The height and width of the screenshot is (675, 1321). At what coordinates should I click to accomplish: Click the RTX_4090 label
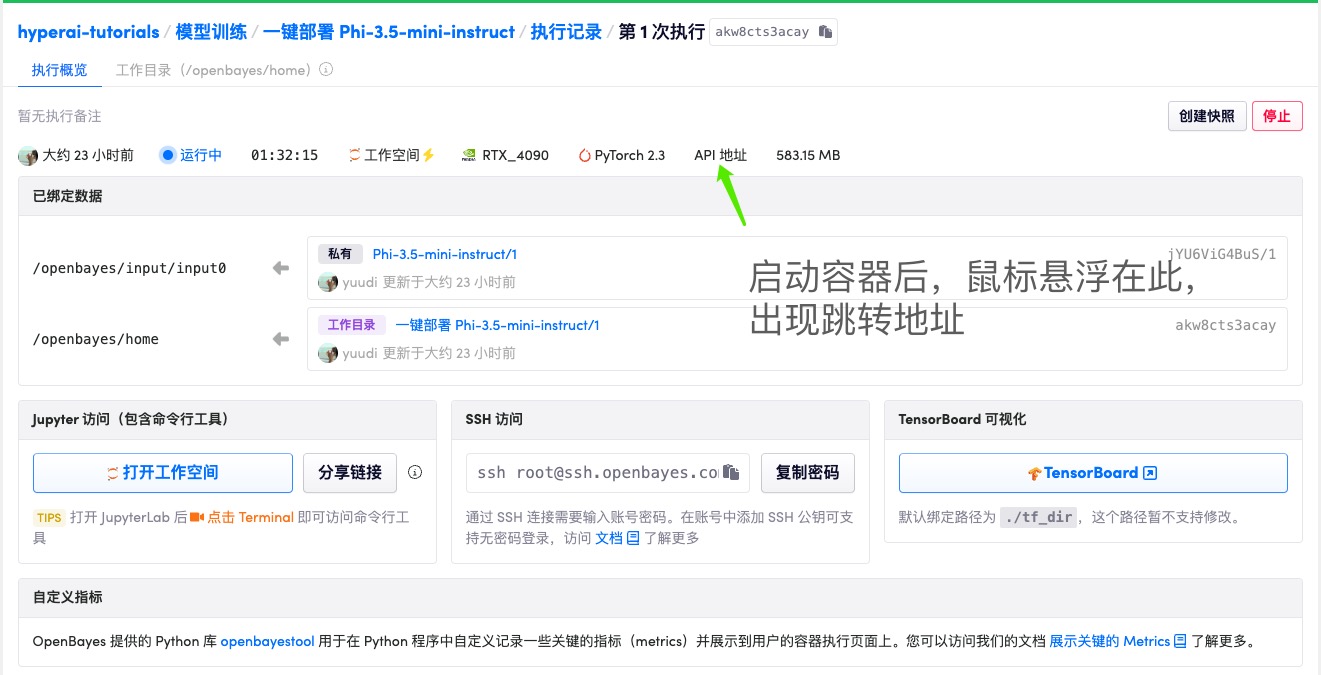click(x=516, y=155)
